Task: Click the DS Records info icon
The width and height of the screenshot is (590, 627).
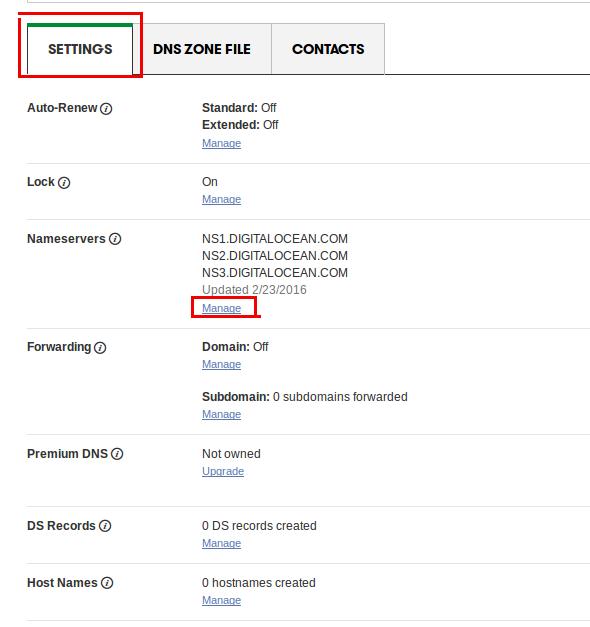Action: [105, 526]
